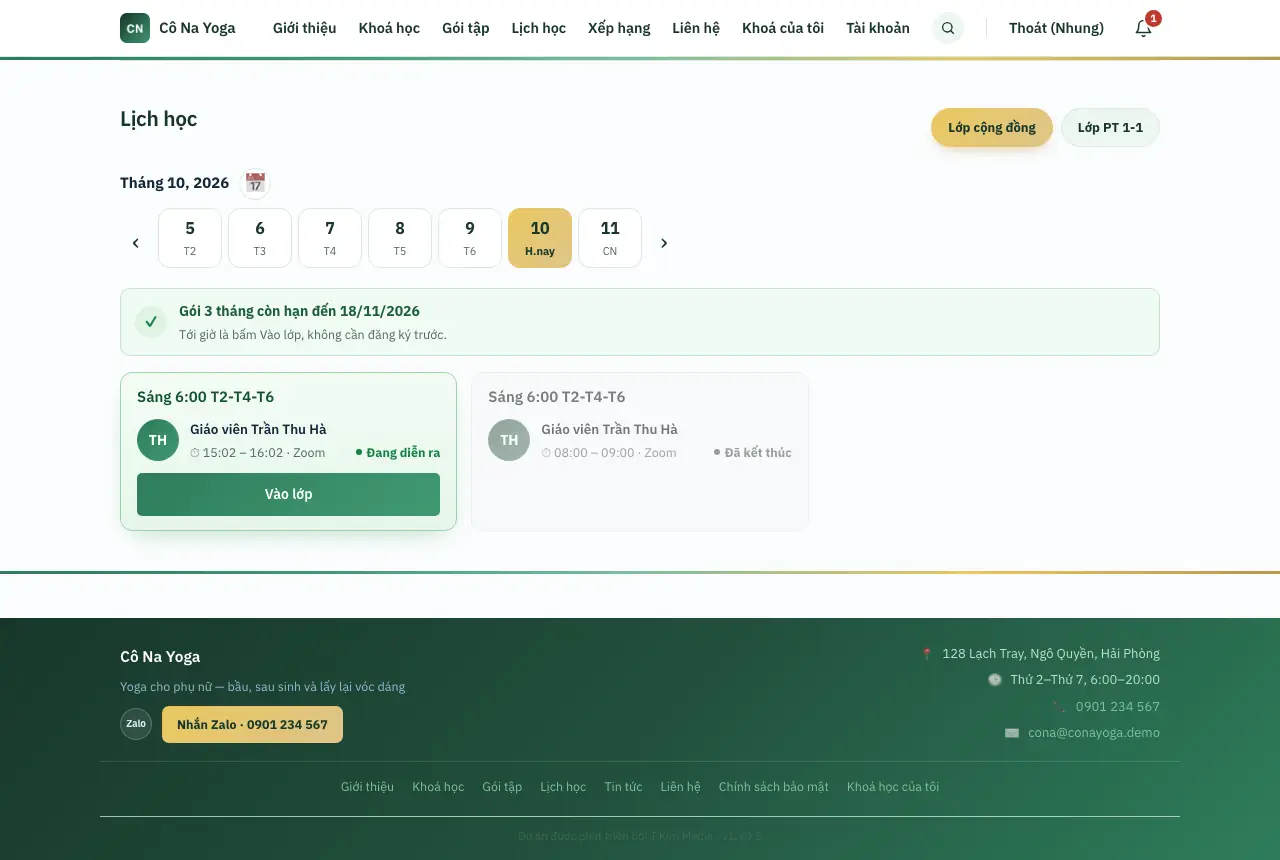Screen dimensions: 1280x860
Task: Click TH avatar on ongoing class card
Action: pyautogui.click(x=158, y=440)
